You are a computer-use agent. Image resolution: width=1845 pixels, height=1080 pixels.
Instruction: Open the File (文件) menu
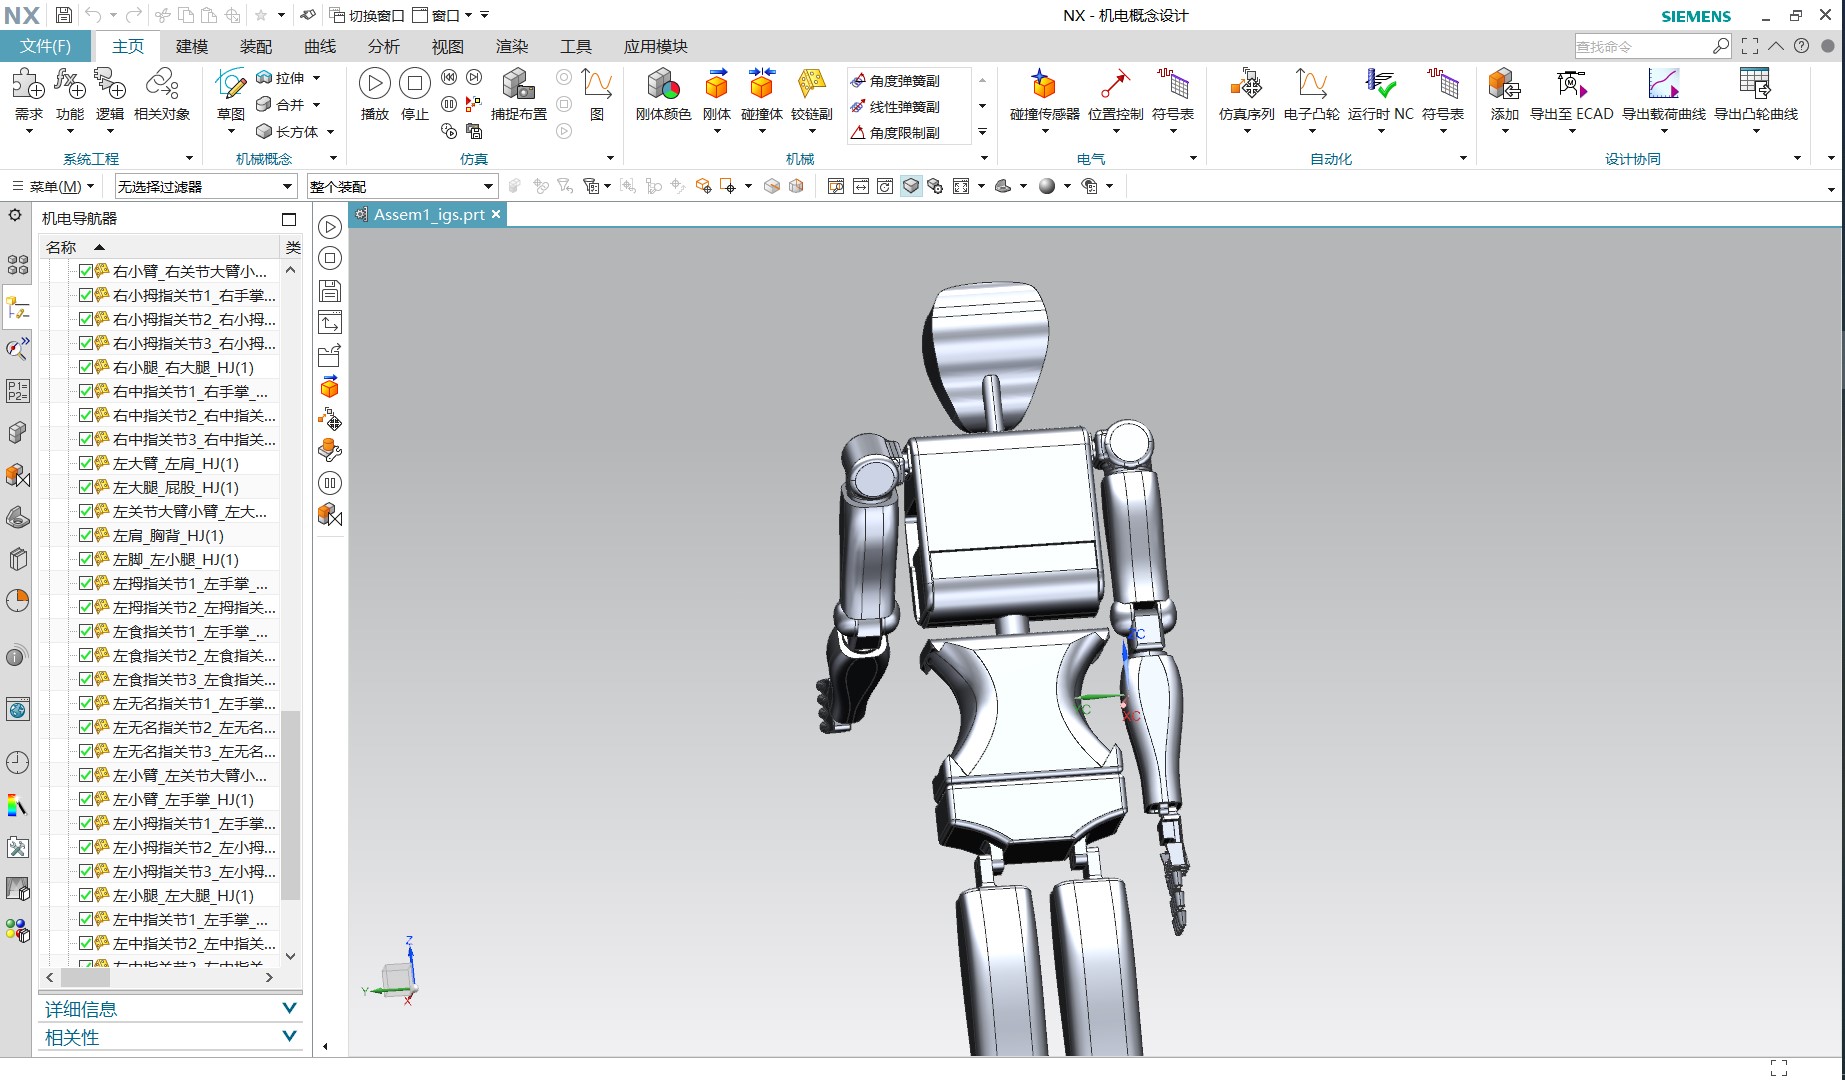tap(46, 46)
